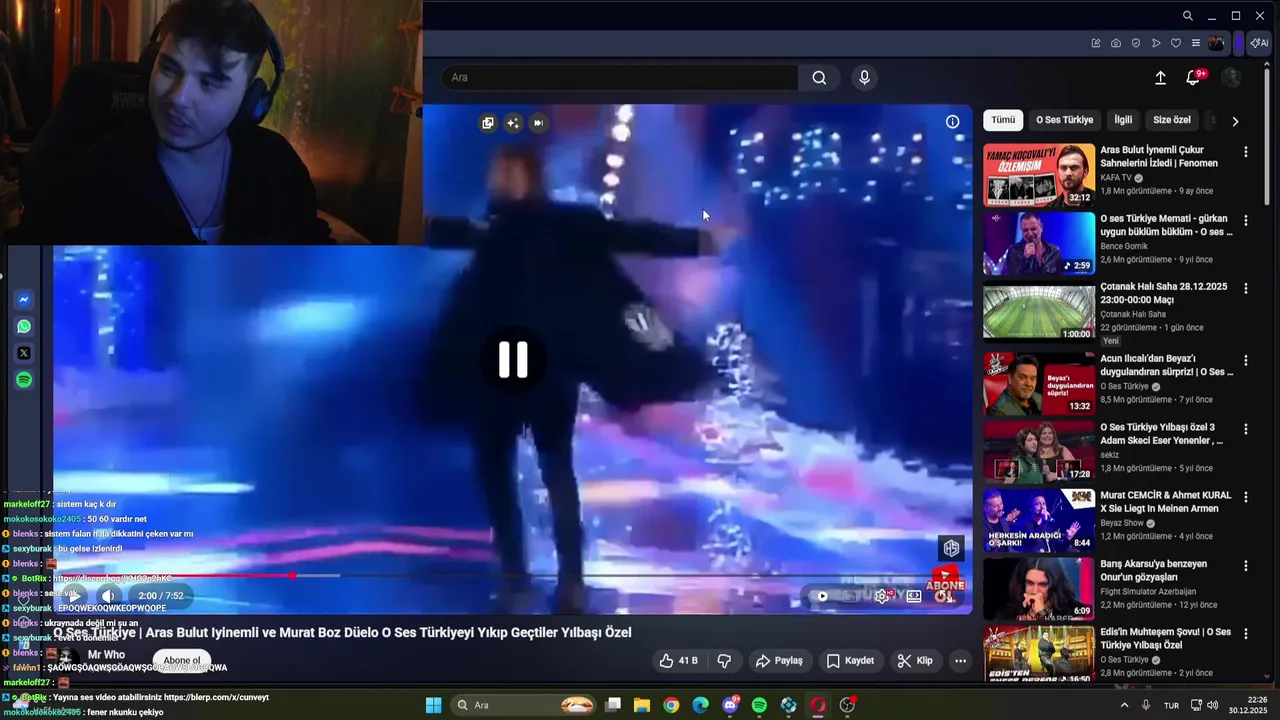Open YouTube account avatar menu

click(x=1232, y=77)
